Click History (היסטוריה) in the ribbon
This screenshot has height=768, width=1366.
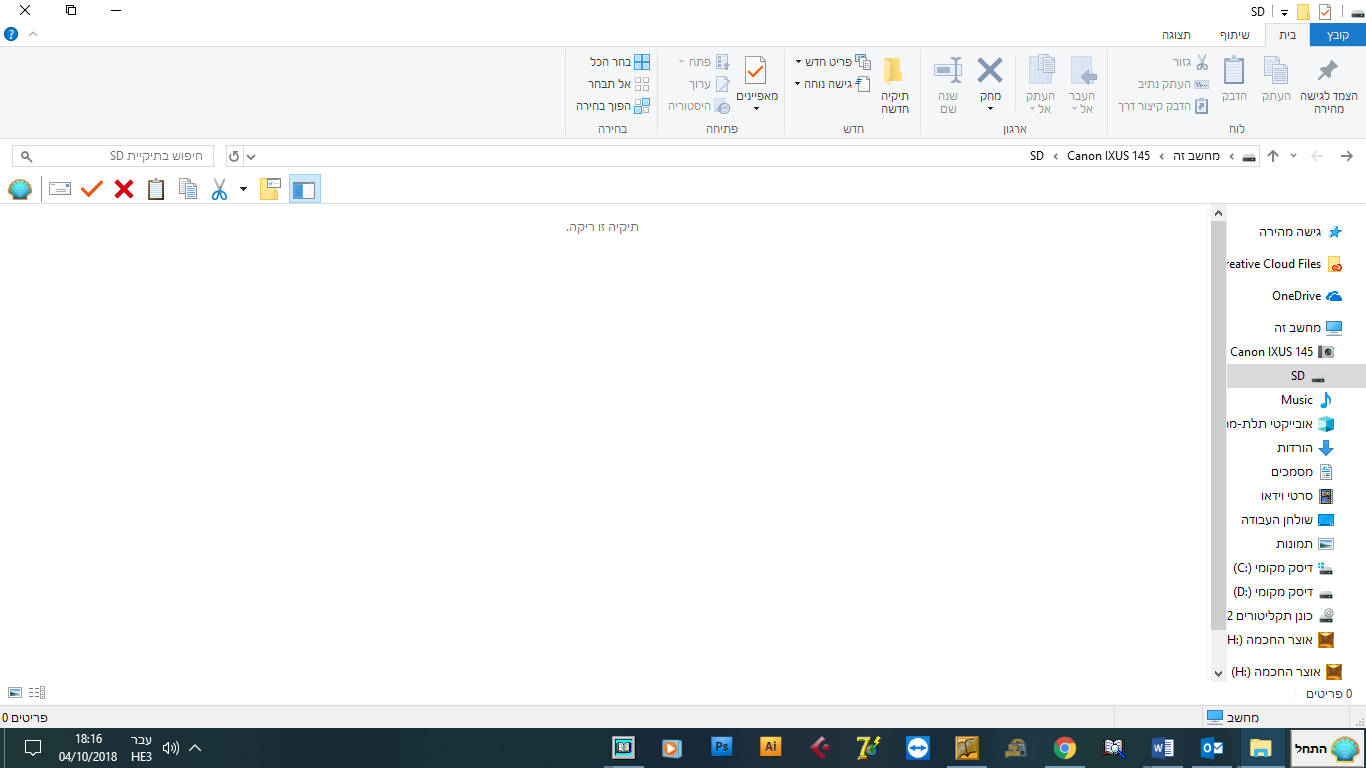pyautogui.click(x=699, y=106)
